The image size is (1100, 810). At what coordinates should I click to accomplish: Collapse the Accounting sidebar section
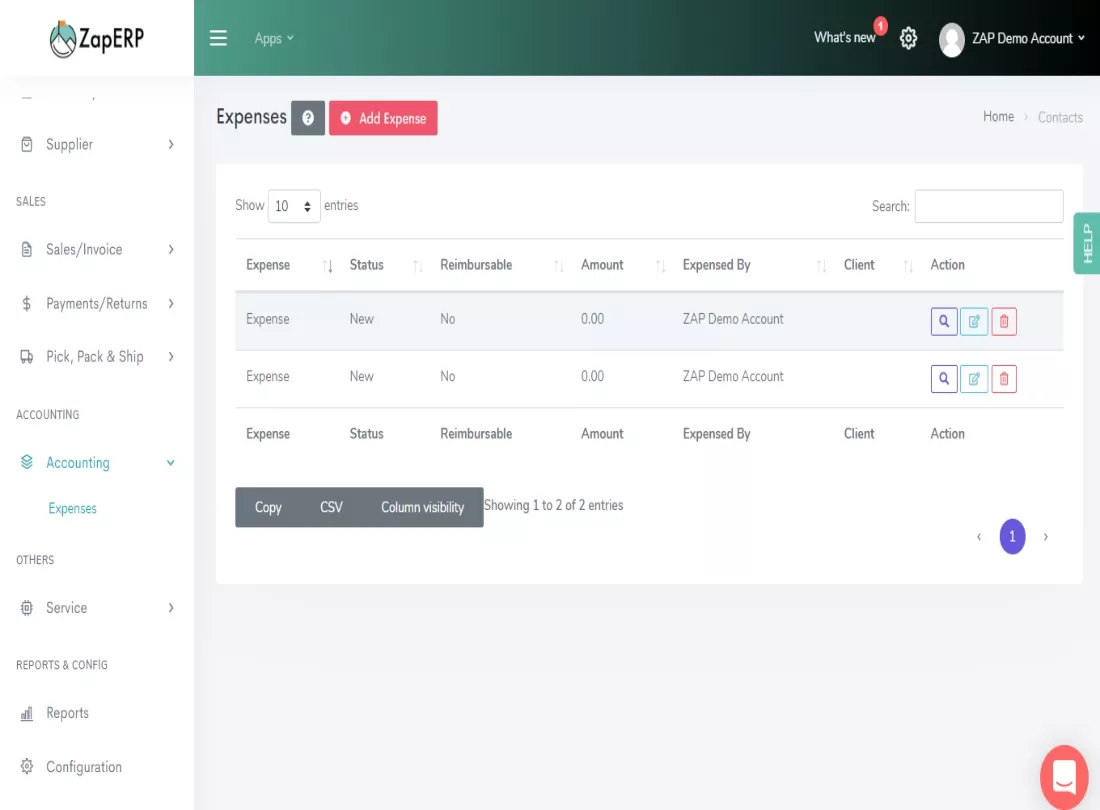click(x=97, y=463)
